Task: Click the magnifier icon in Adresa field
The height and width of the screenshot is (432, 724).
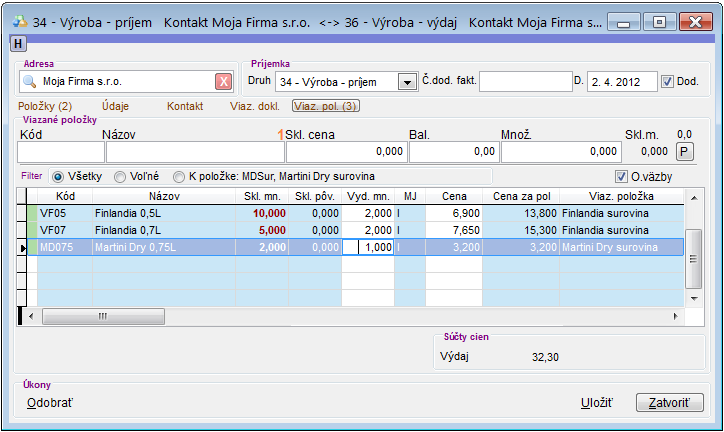Action: tap(30, 82)
